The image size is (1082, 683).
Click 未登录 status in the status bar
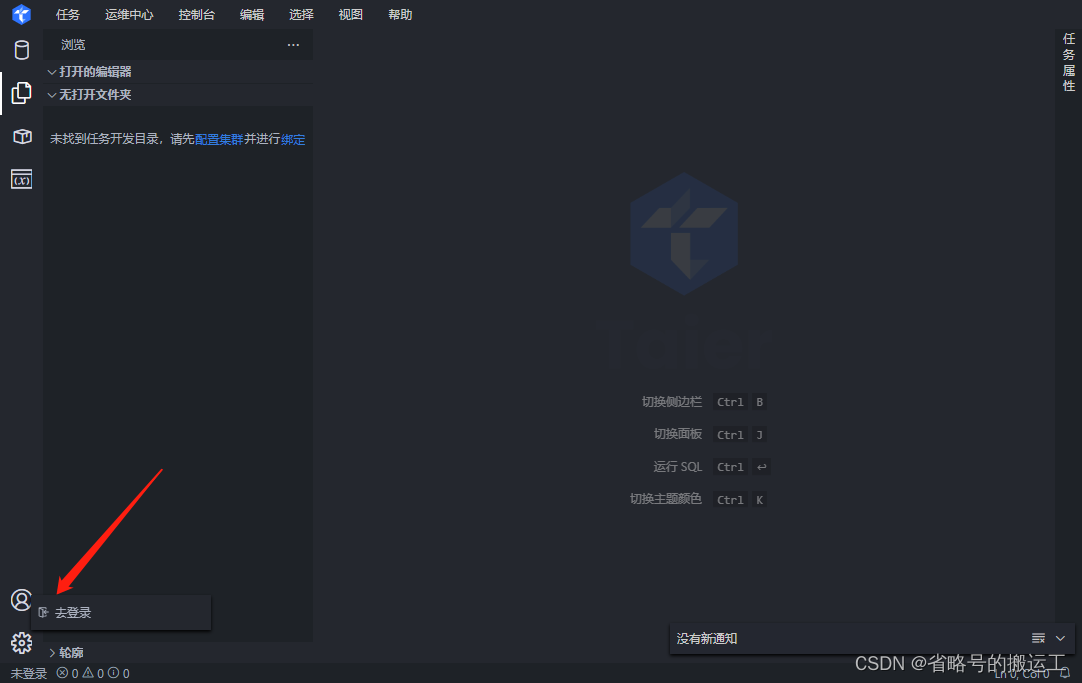[x=29, y=673]
